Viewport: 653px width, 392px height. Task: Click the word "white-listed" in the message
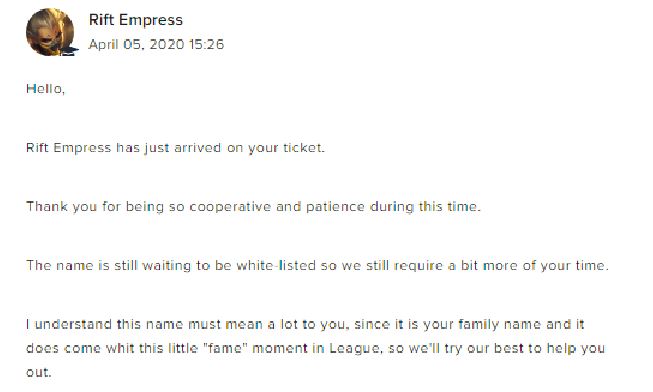click(x=276, y=265)
